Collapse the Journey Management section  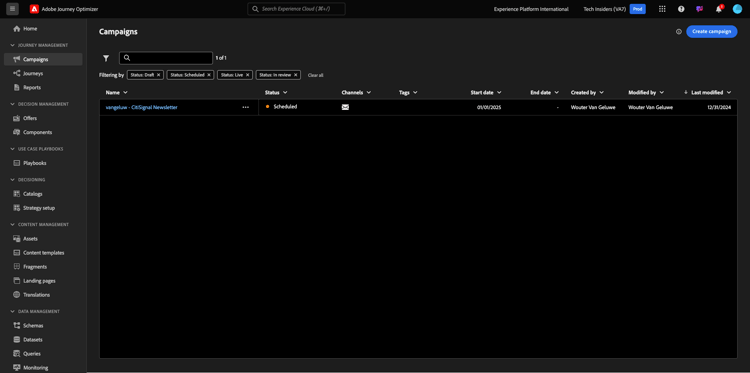[12, 45]
